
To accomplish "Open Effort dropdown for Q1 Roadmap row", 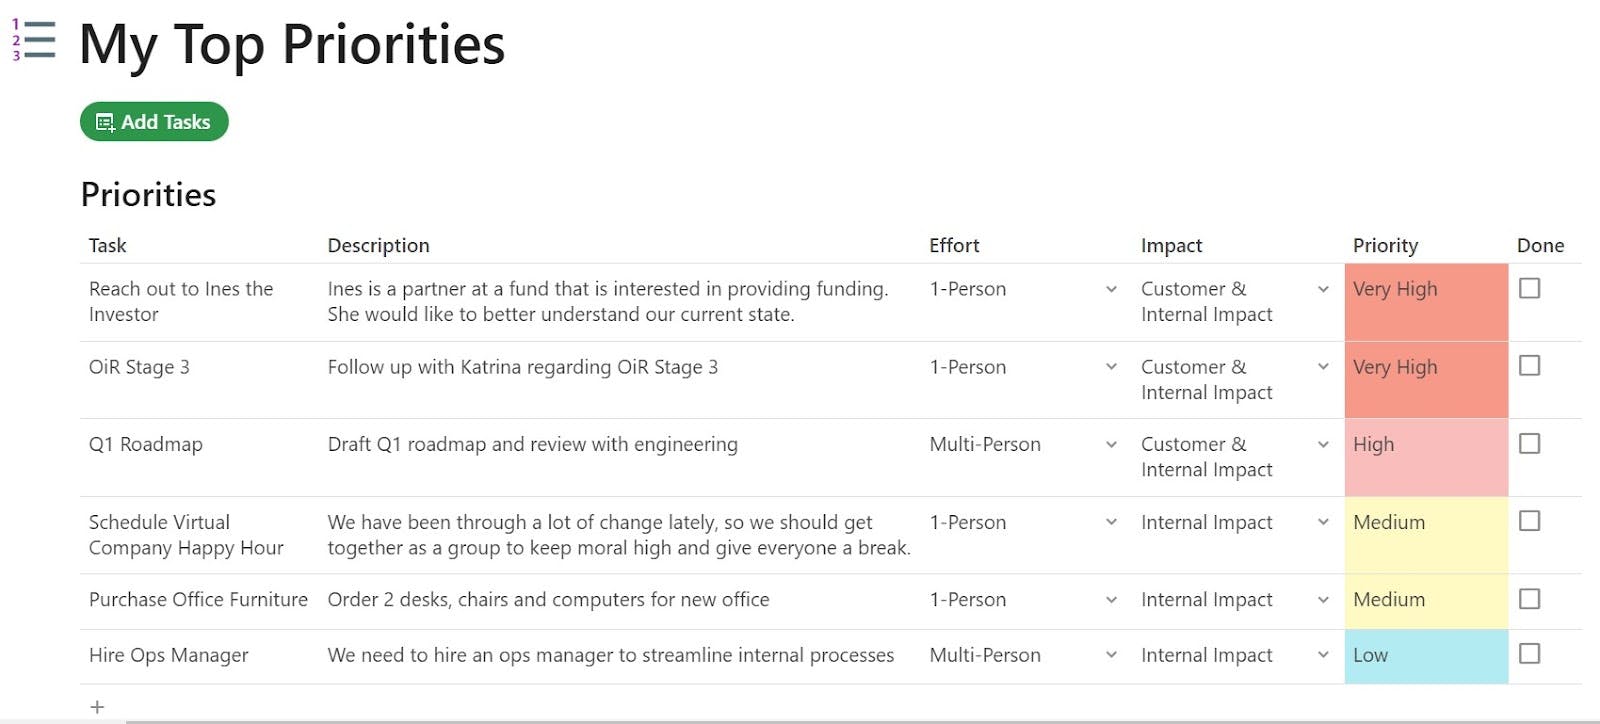I will point(1111,444).
